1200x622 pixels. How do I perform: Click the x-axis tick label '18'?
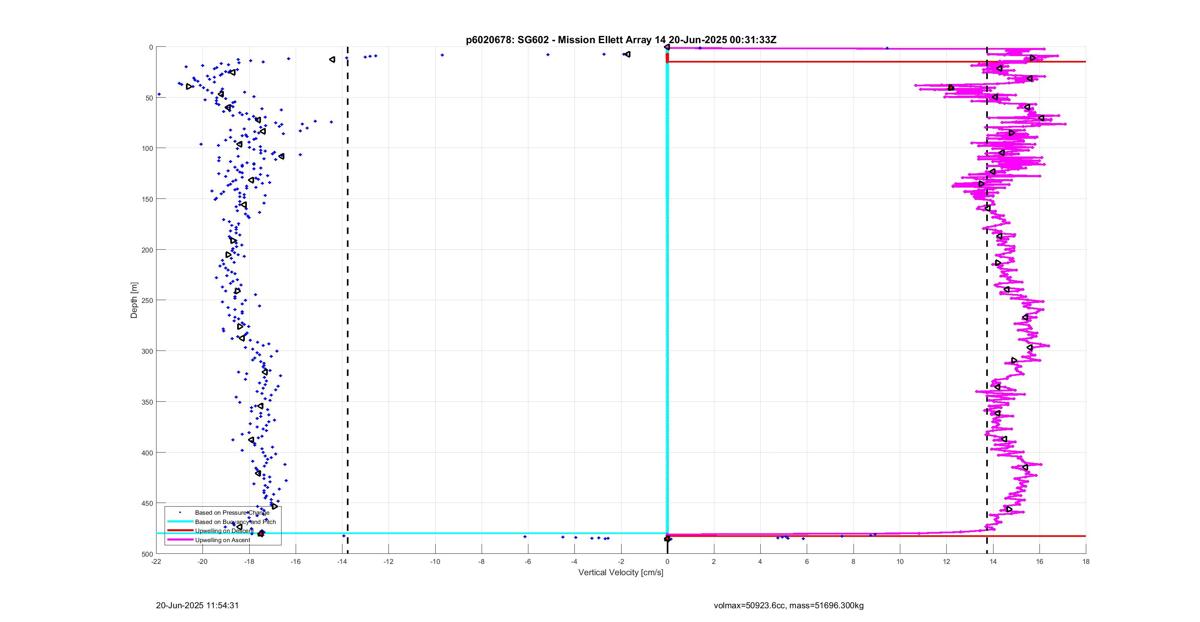[1086, 562]
